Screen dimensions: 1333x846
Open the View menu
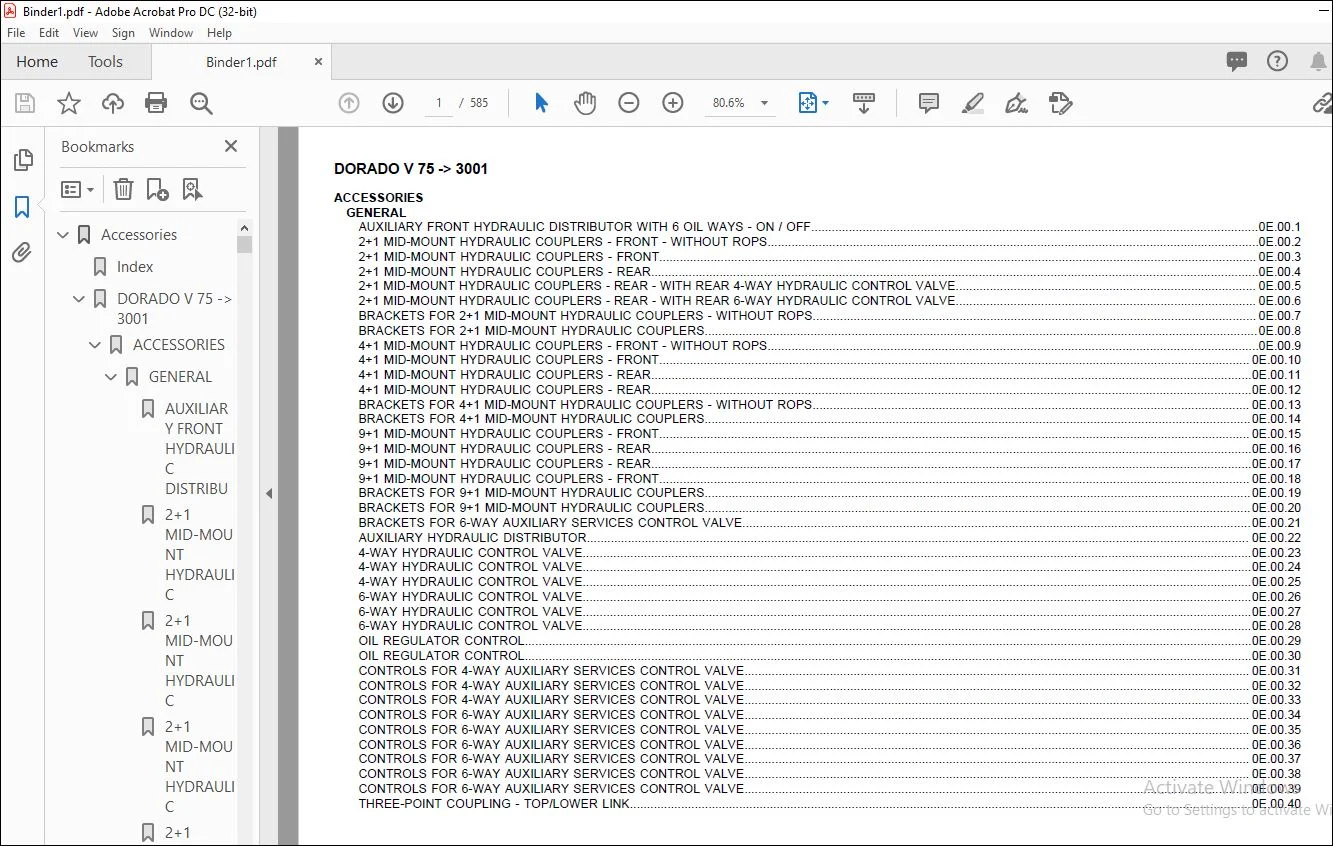click(86, 33)
